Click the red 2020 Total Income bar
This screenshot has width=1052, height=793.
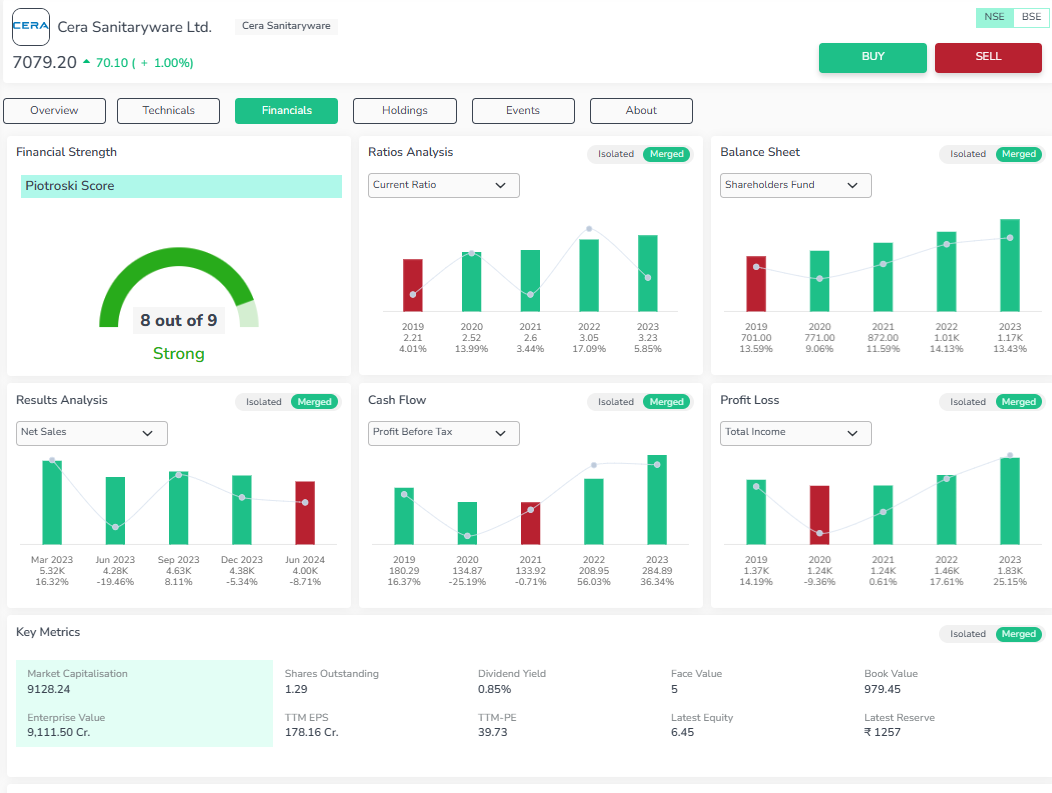819,515
